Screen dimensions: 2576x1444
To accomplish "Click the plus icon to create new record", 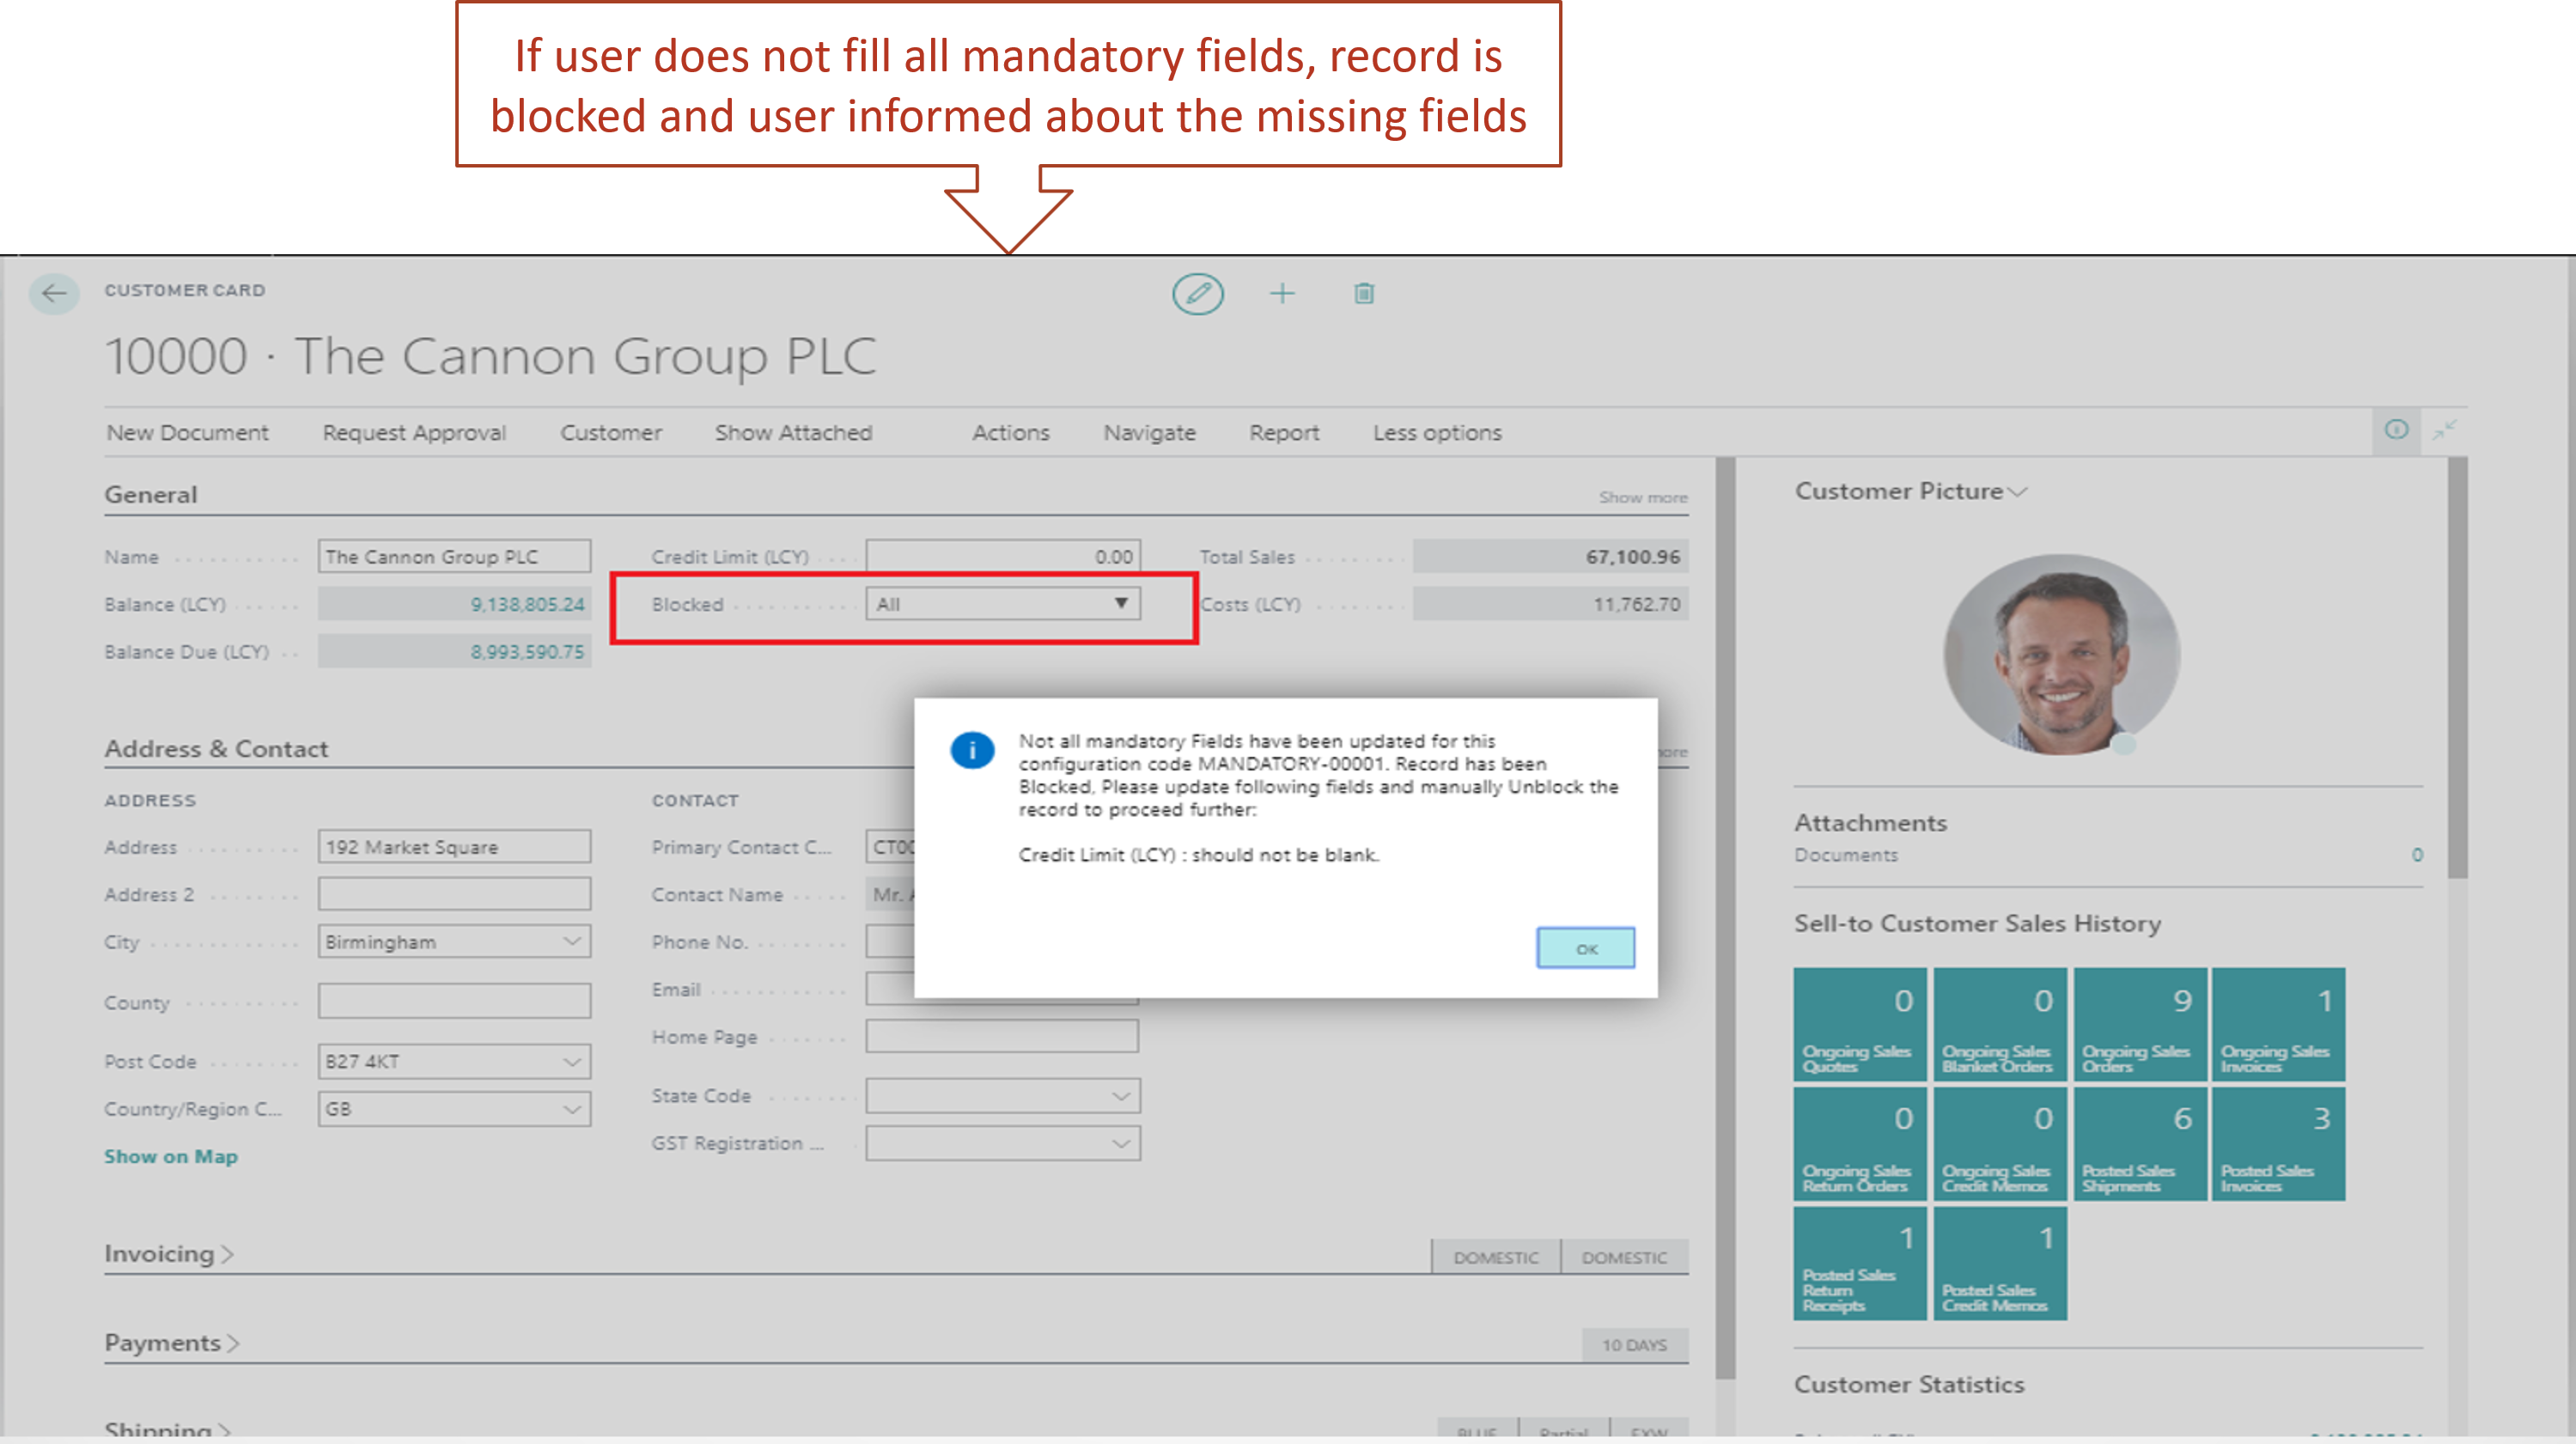I will coord(1282,293).
